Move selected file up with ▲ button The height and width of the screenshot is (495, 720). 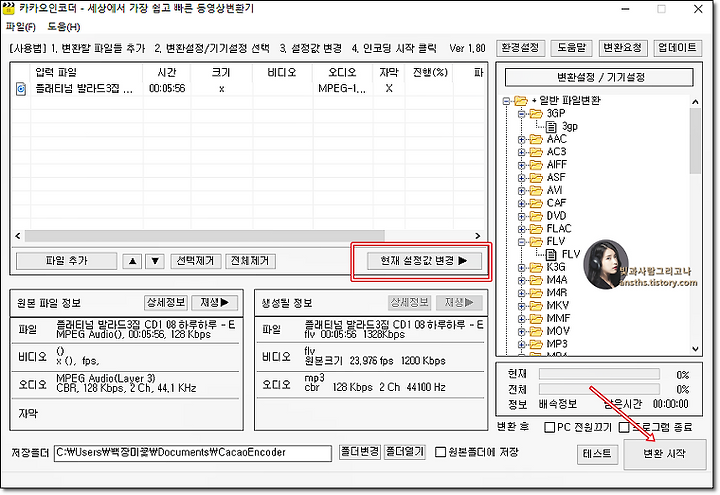coord(132,261)
